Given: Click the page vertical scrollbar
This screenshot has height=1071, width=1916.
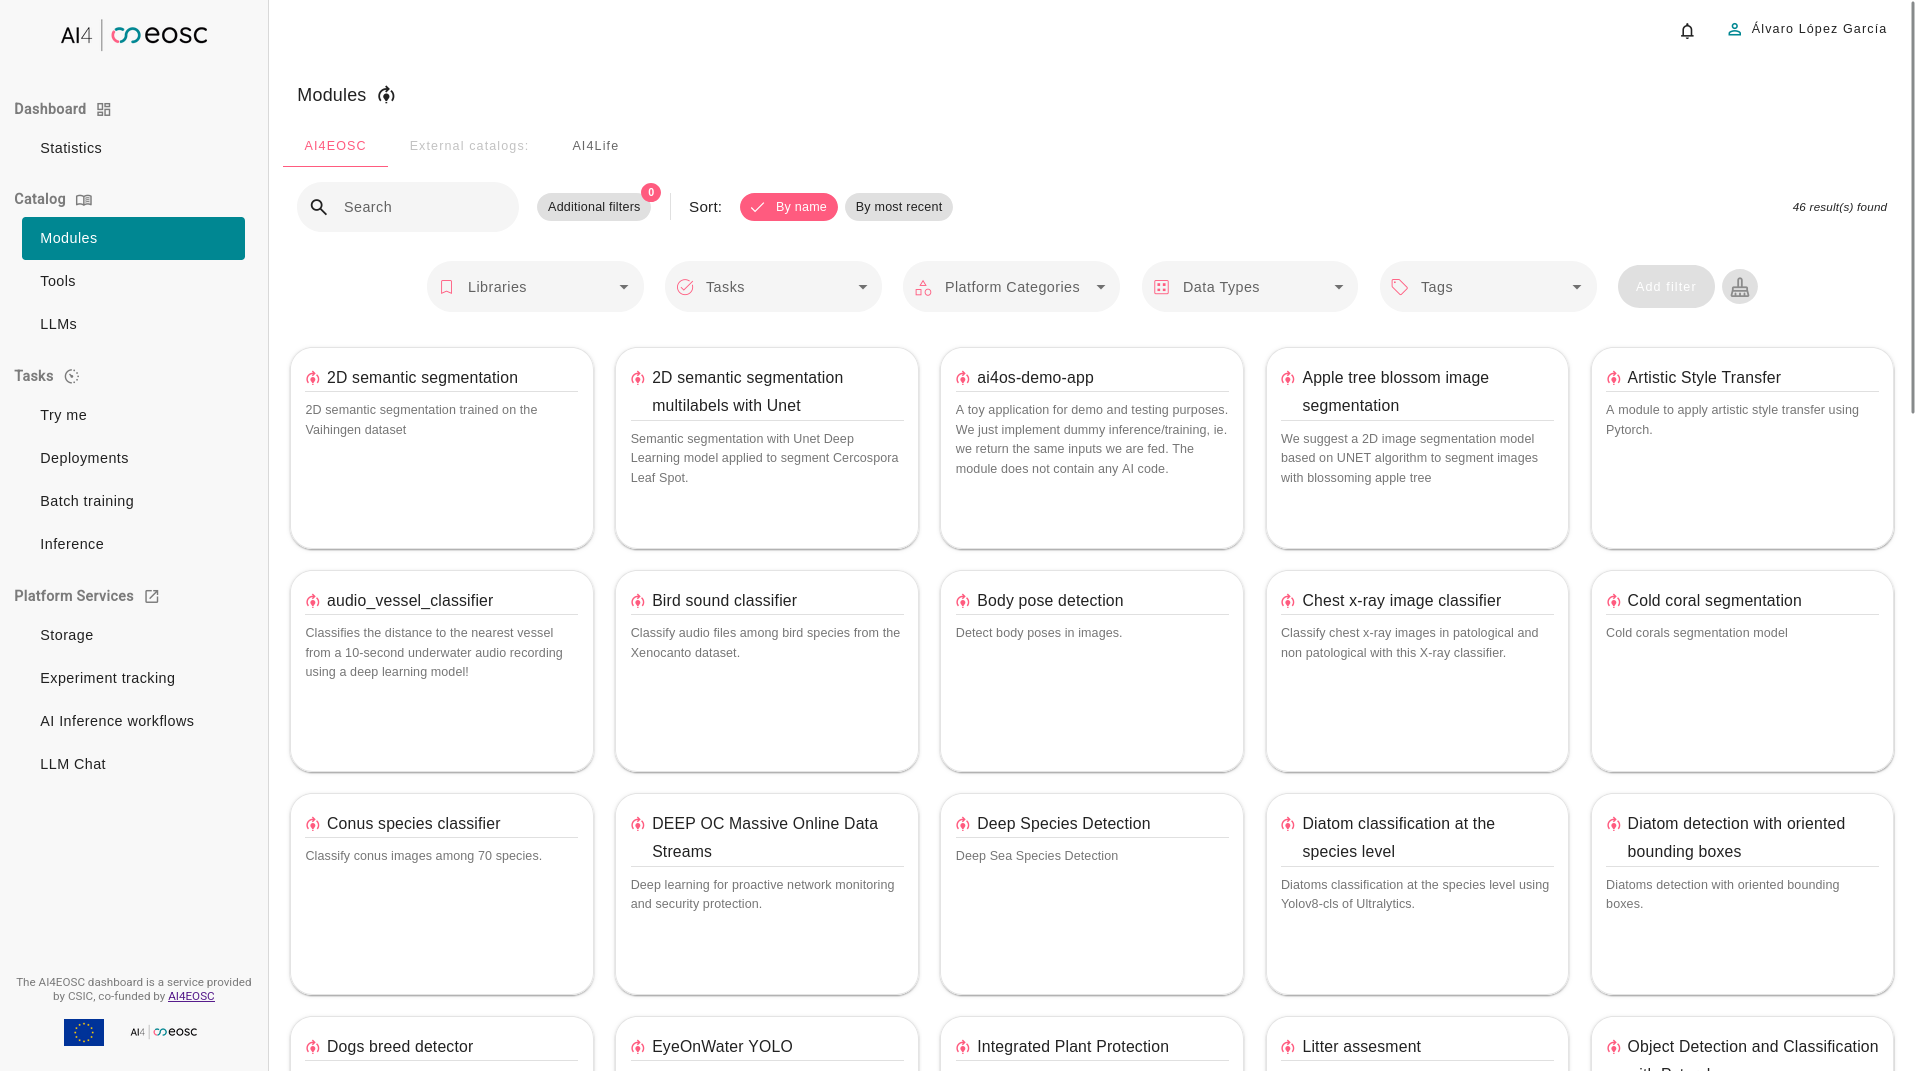Looking at the screenshot, I should 1912,210.
